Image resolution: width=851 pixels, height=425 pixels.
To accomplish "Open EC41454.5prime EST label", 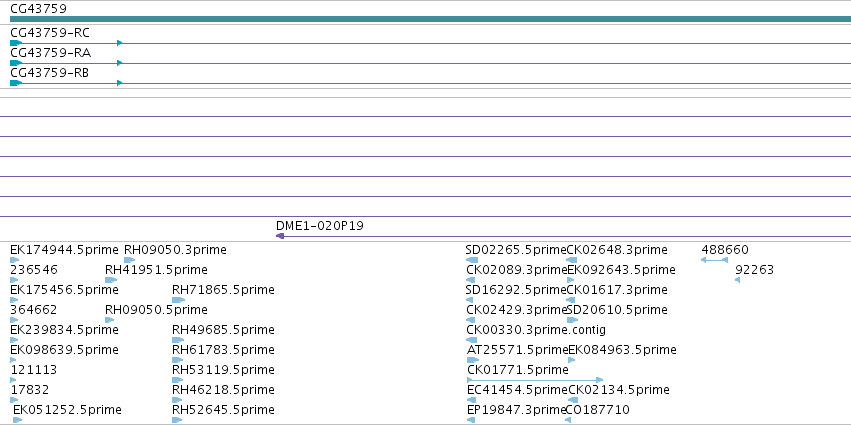I will [517, 390].
